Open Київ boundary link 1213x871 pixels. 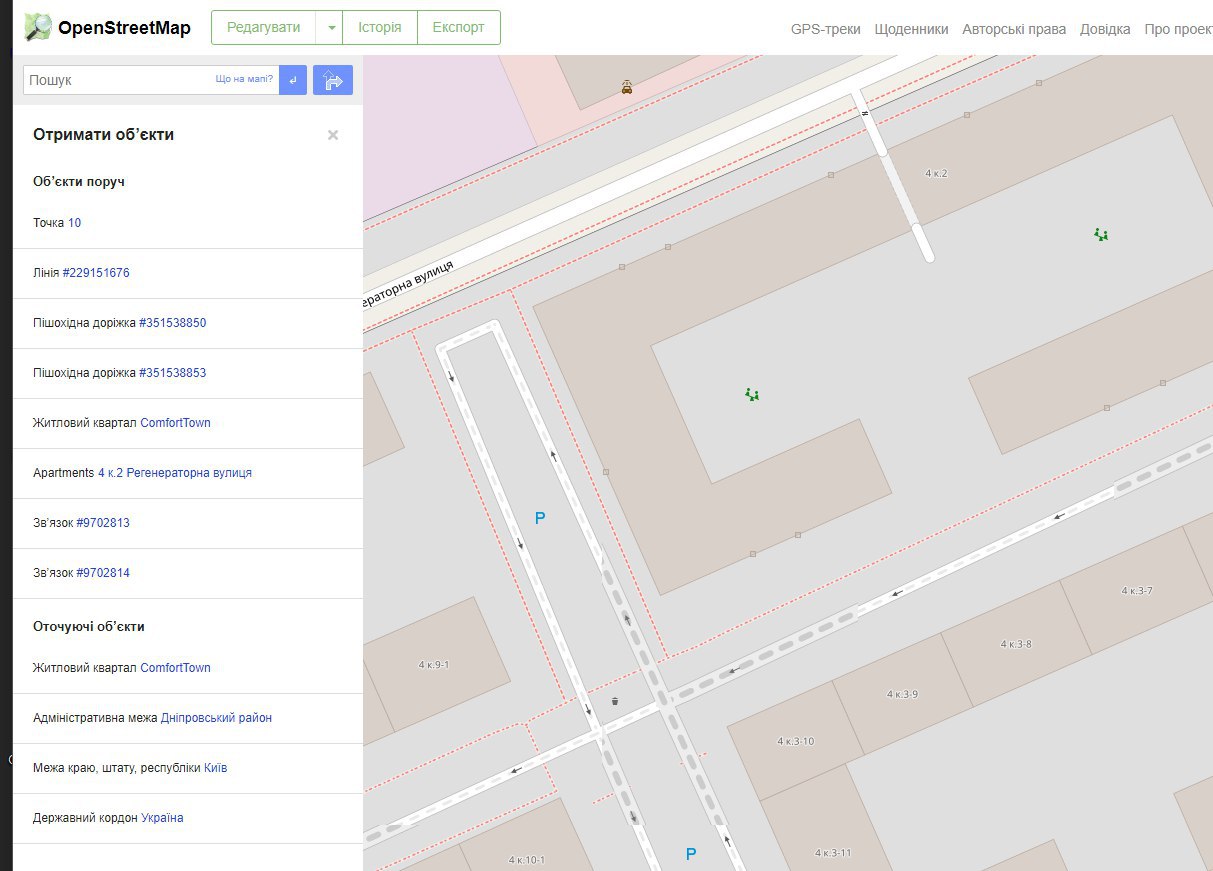216,768
